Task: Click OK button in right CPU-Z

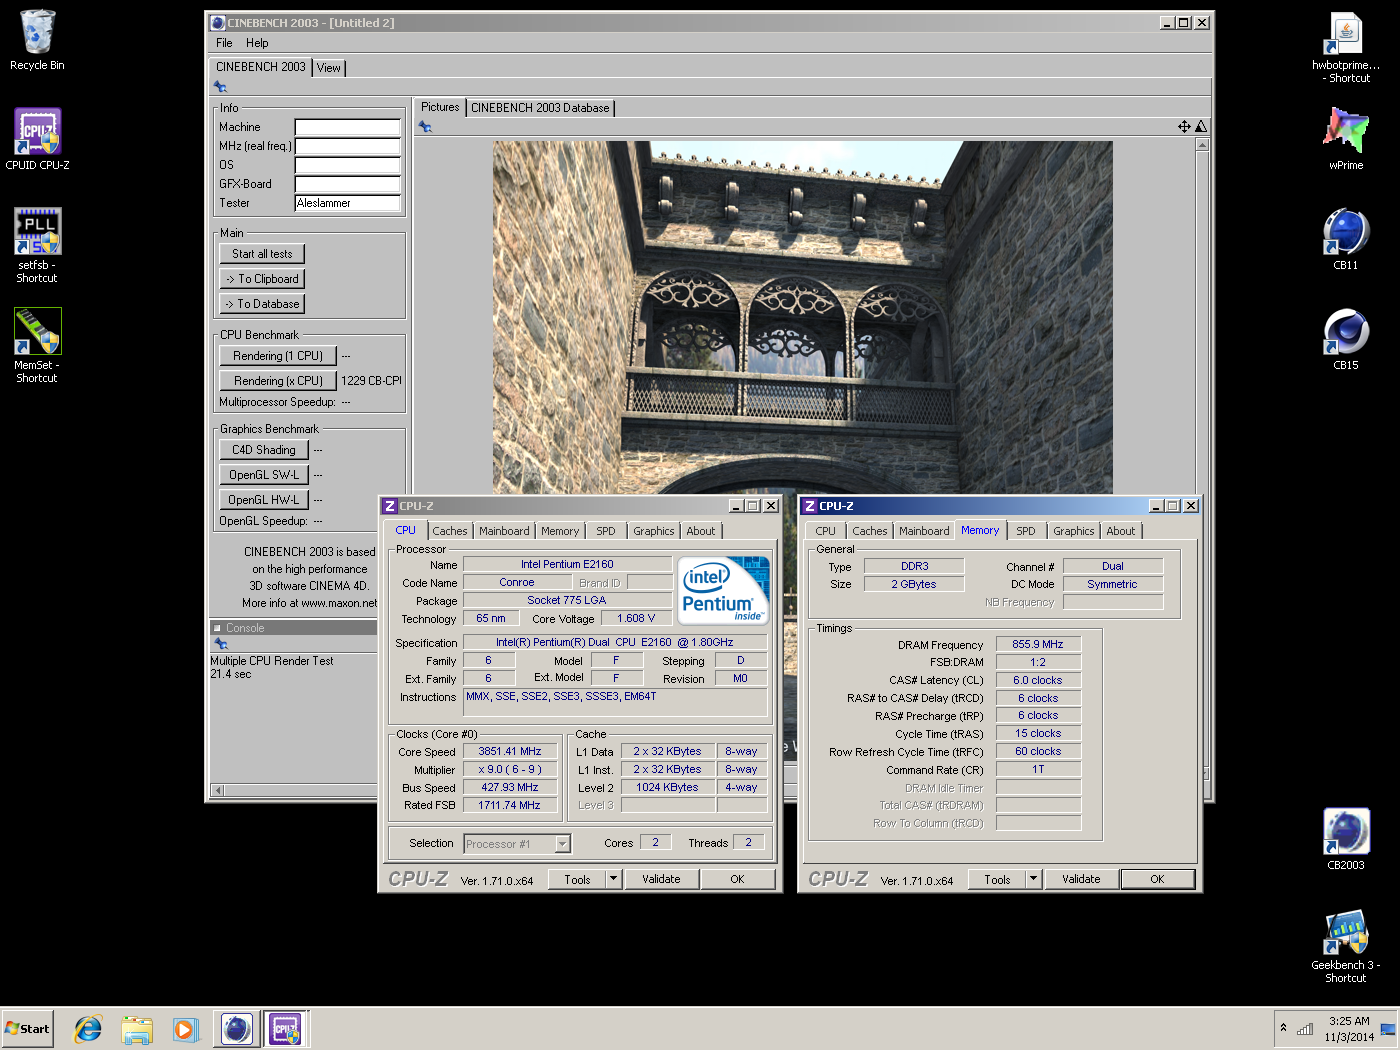Action: [1157, 879]
